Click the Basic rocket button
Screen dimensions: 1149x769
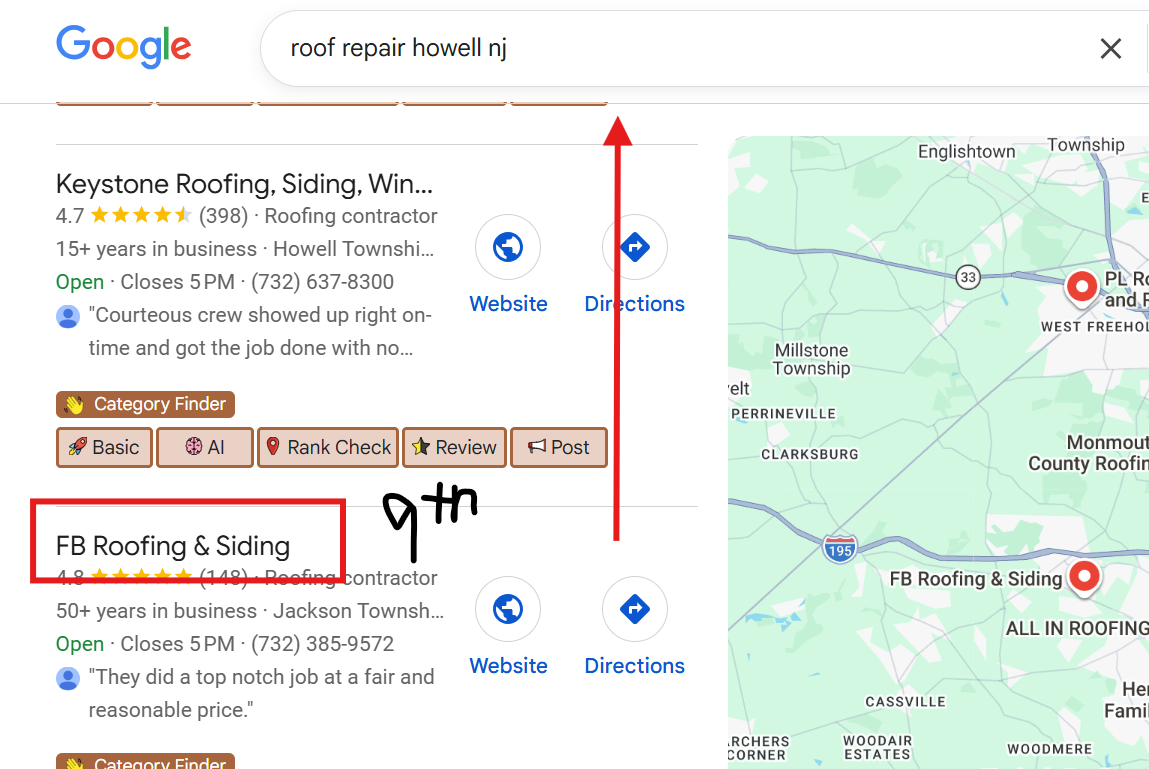pos(104,447)
